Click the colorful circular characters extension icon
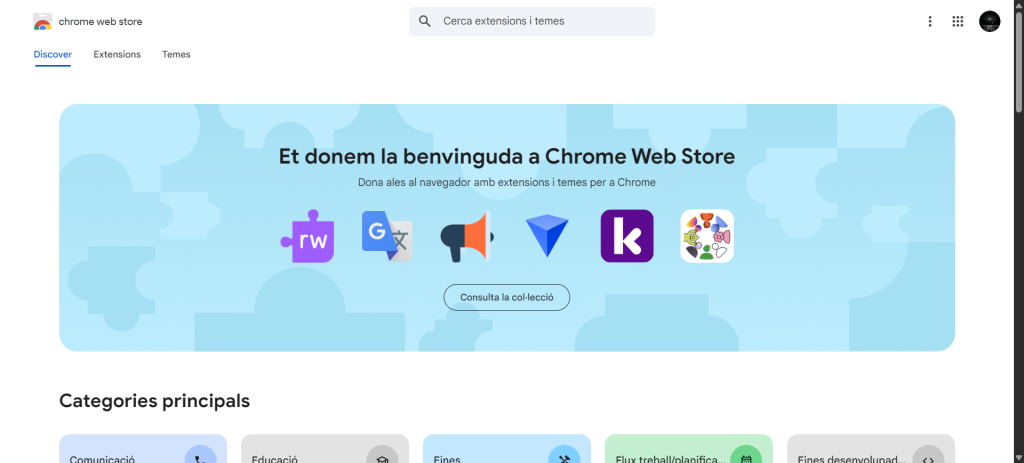Screen dimensions: 1024x463 (707, 236)
